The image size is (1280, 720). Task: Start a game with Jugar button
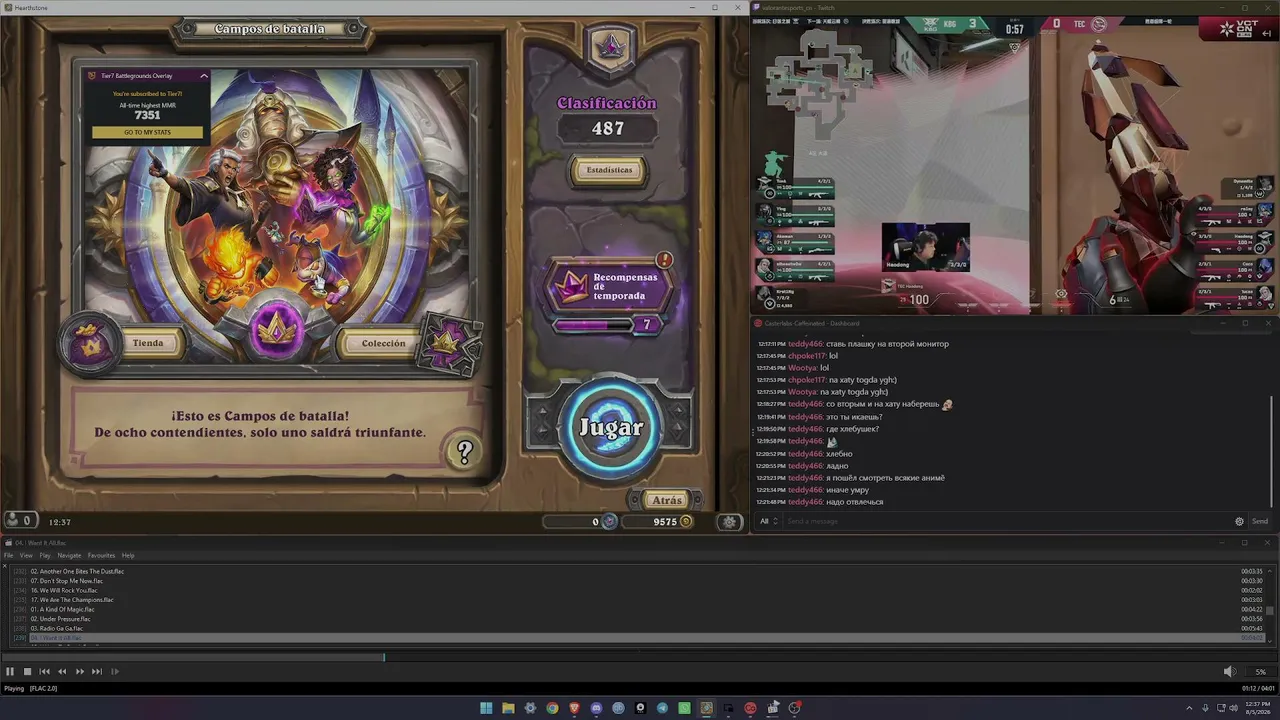(611, 428)
